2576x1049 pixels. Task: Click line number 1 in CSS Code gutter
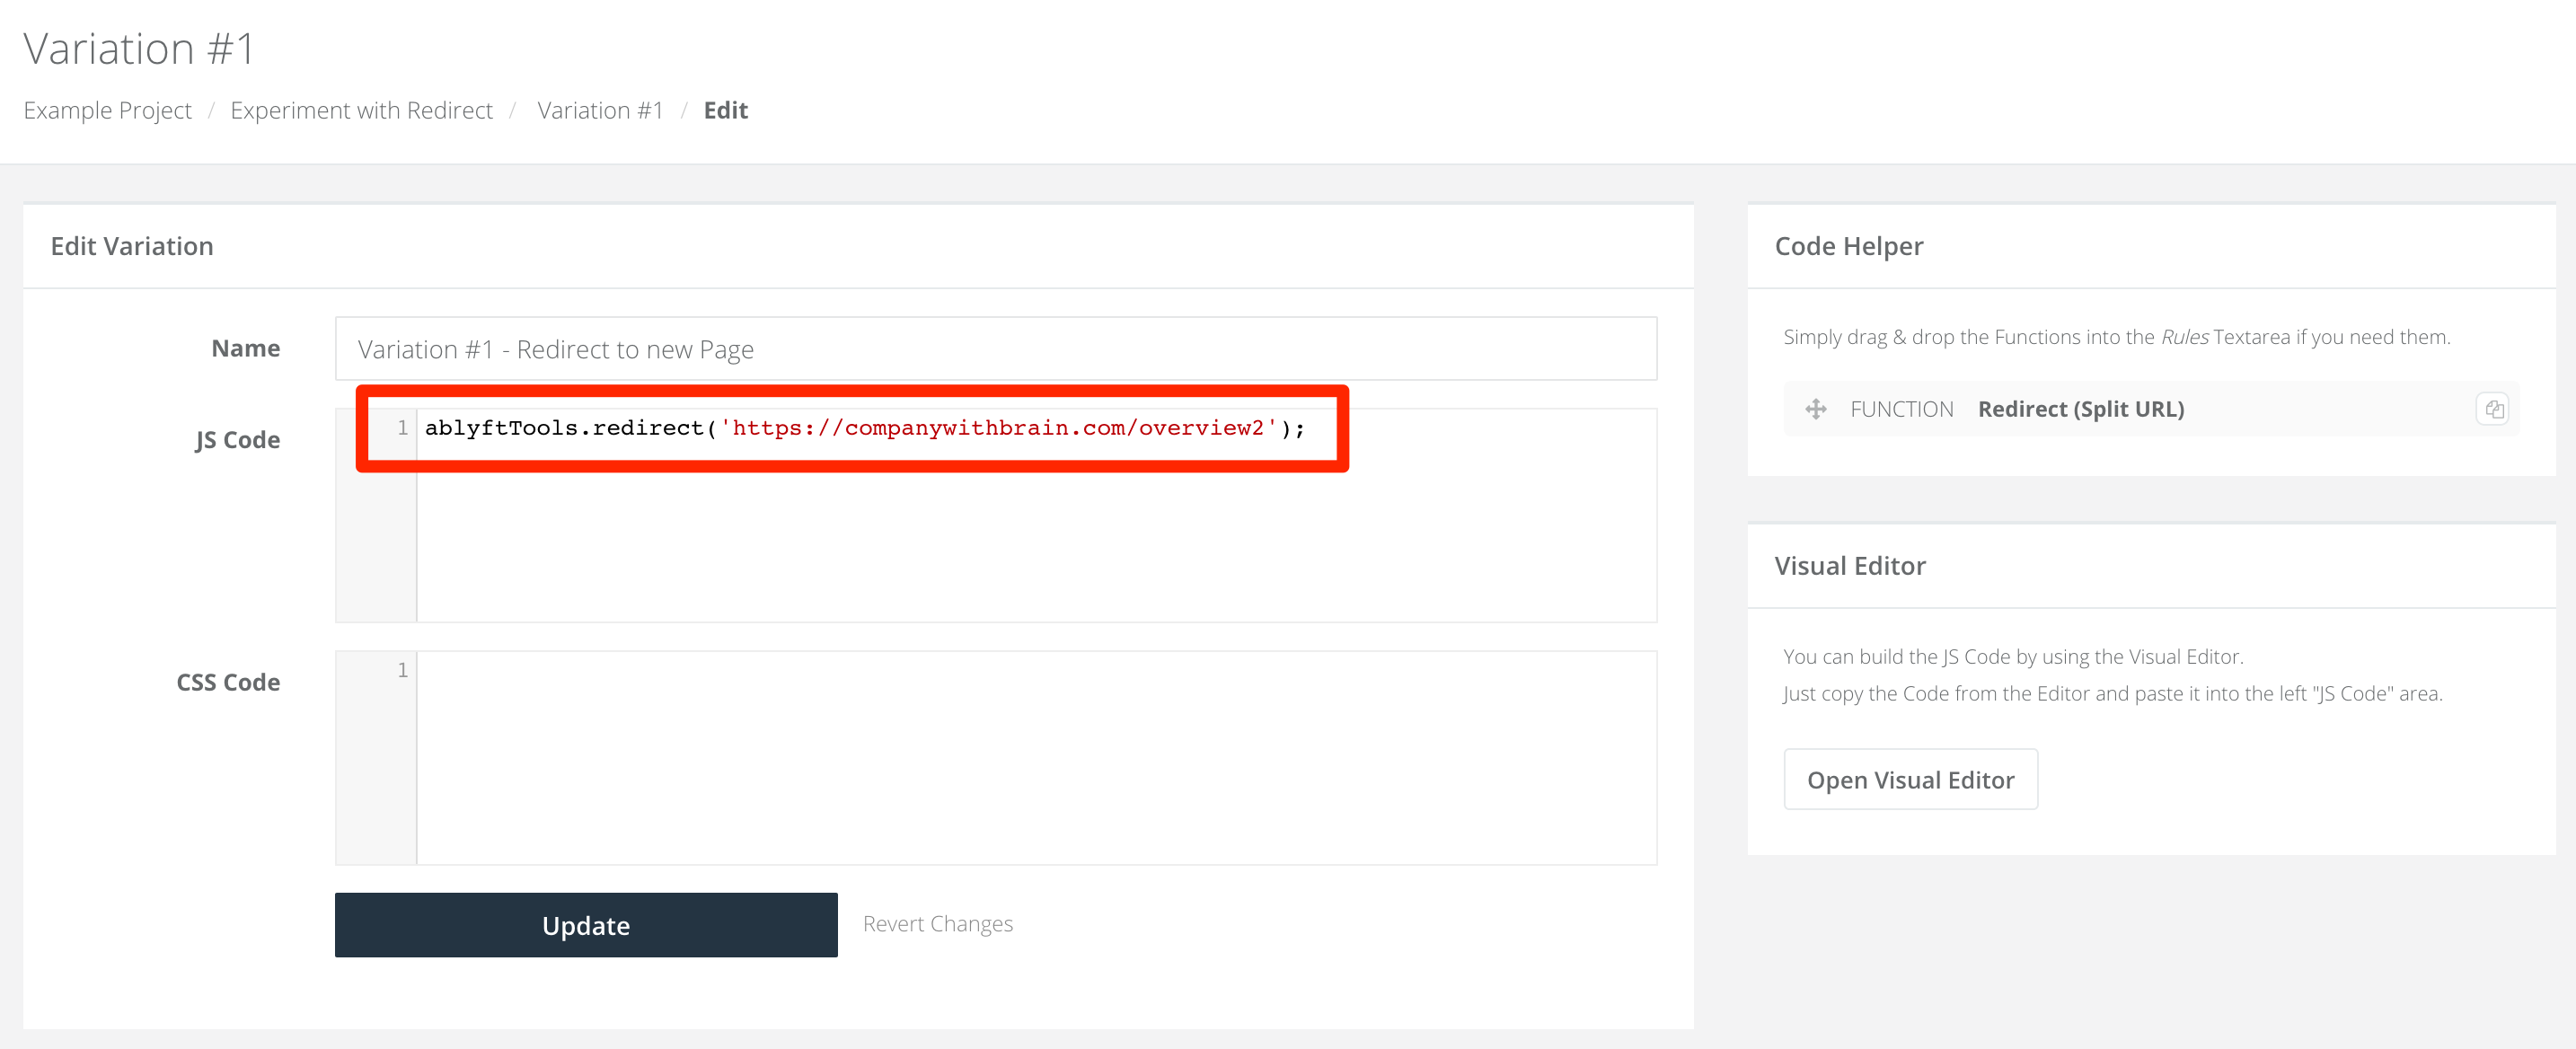coord(402,671)
